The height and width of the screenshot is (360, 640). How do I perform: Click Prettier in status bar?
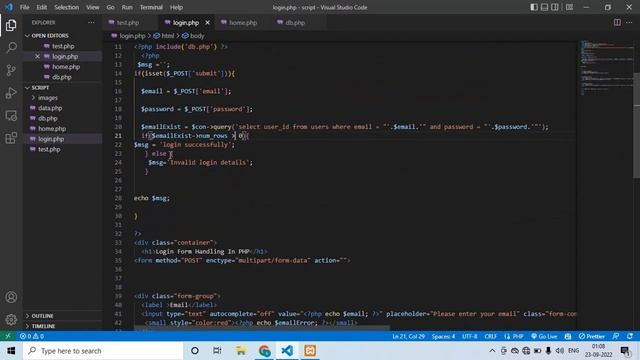[592, 336]
